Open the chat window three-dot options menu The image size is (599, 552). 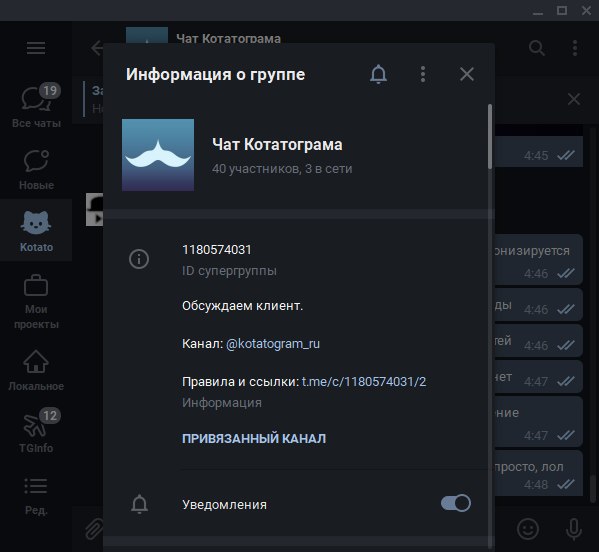pyautogui.click(x=575, y=48)
